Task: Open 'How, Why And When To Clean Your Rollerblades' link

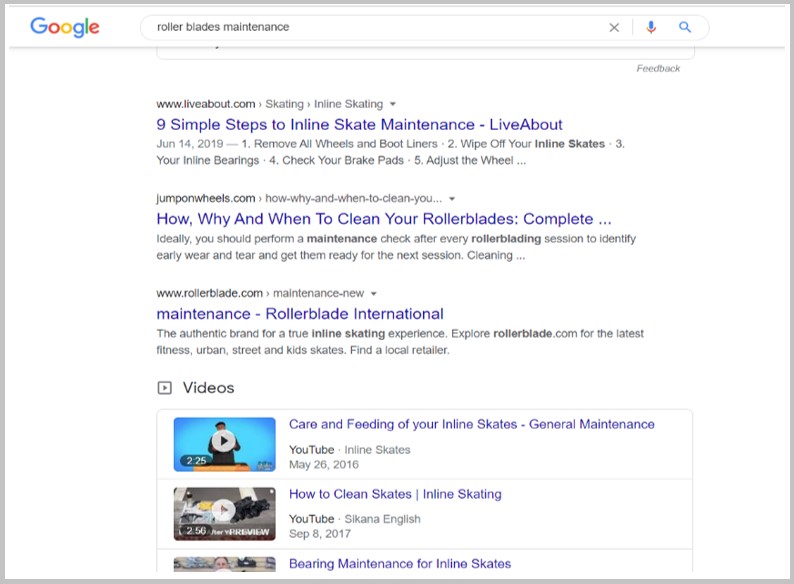Action: pyautogui.click(x=384, y=219)
